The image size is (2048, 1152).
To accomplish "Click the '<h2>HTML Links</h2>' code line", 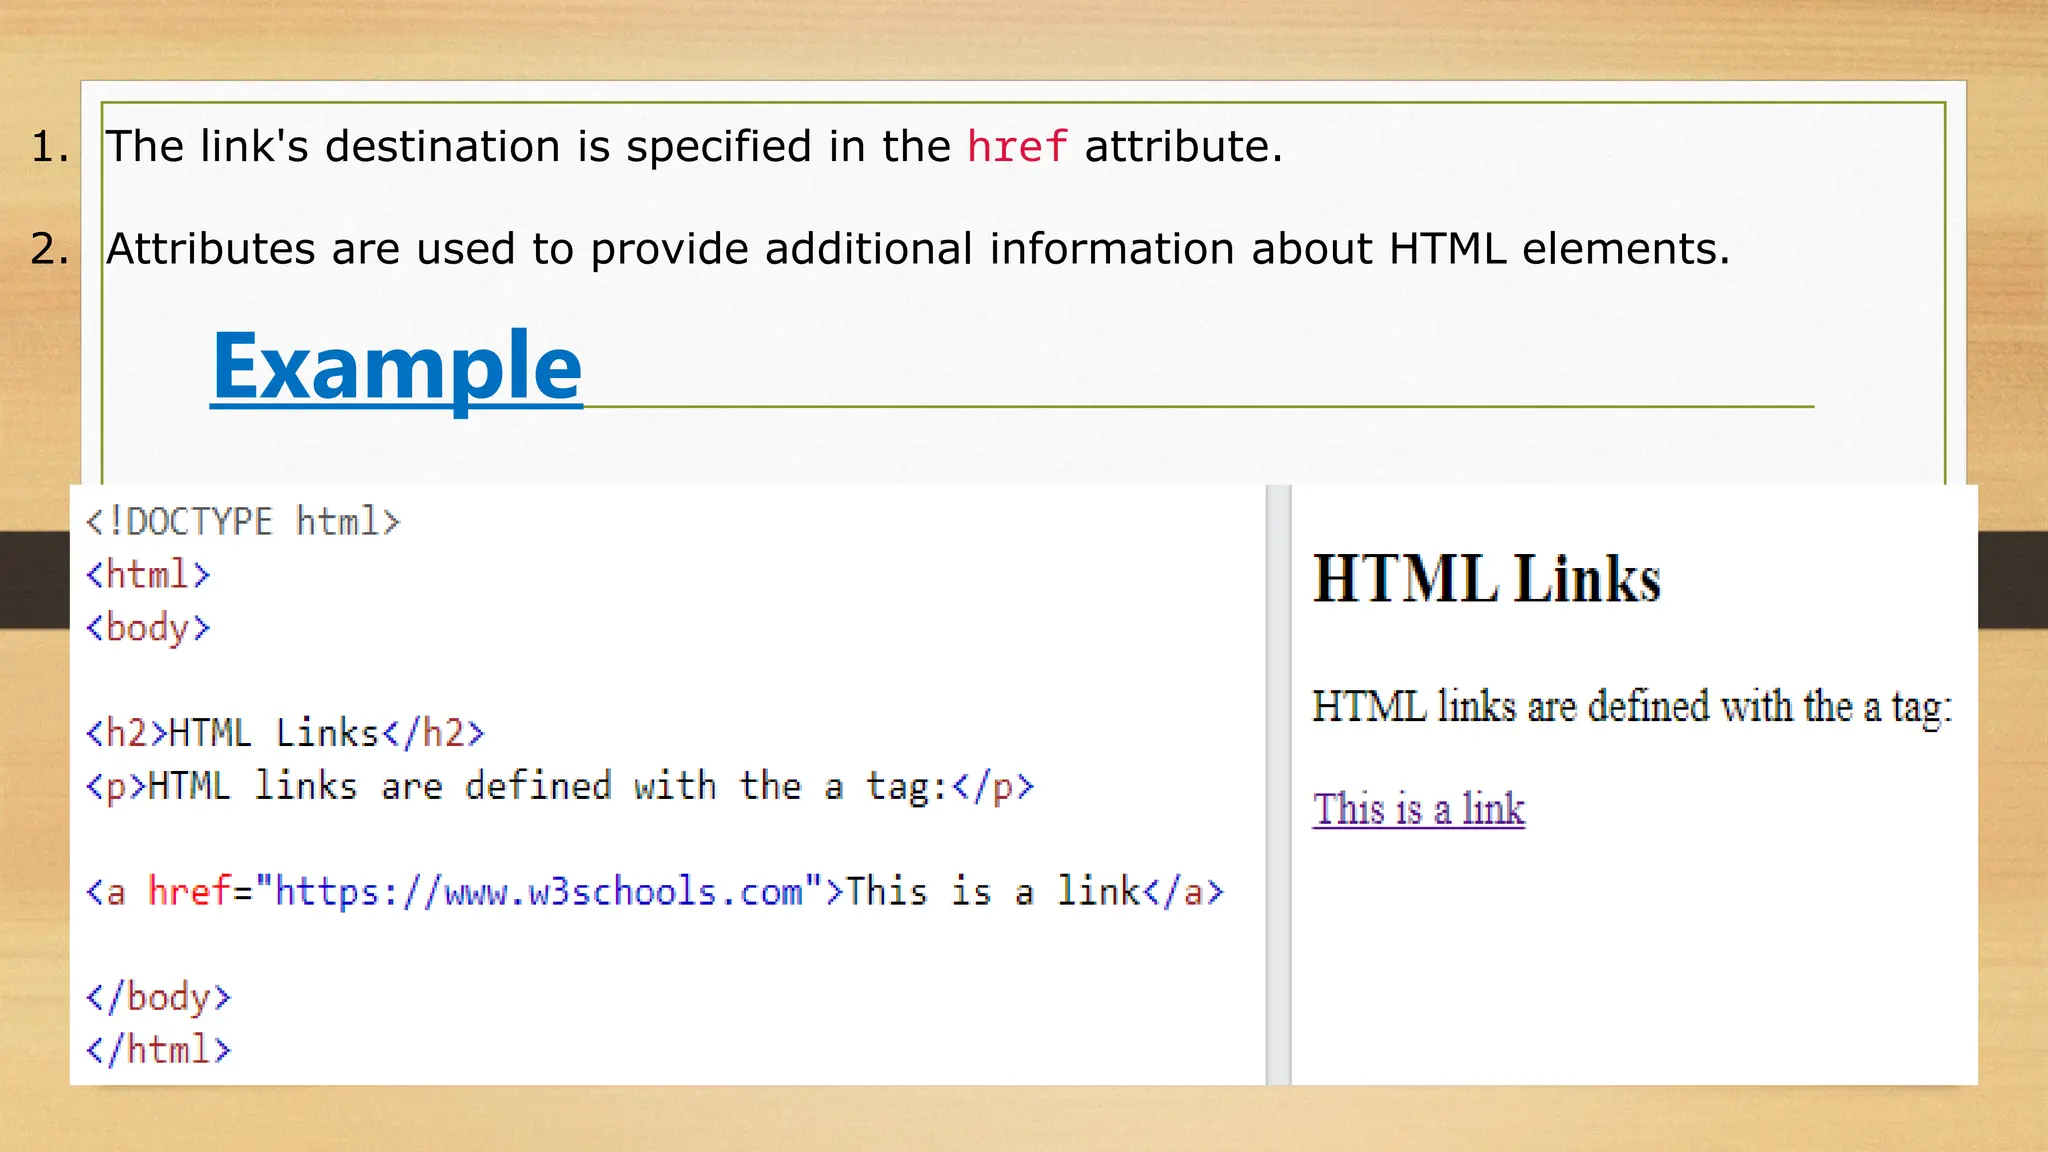I will point(285,733).
